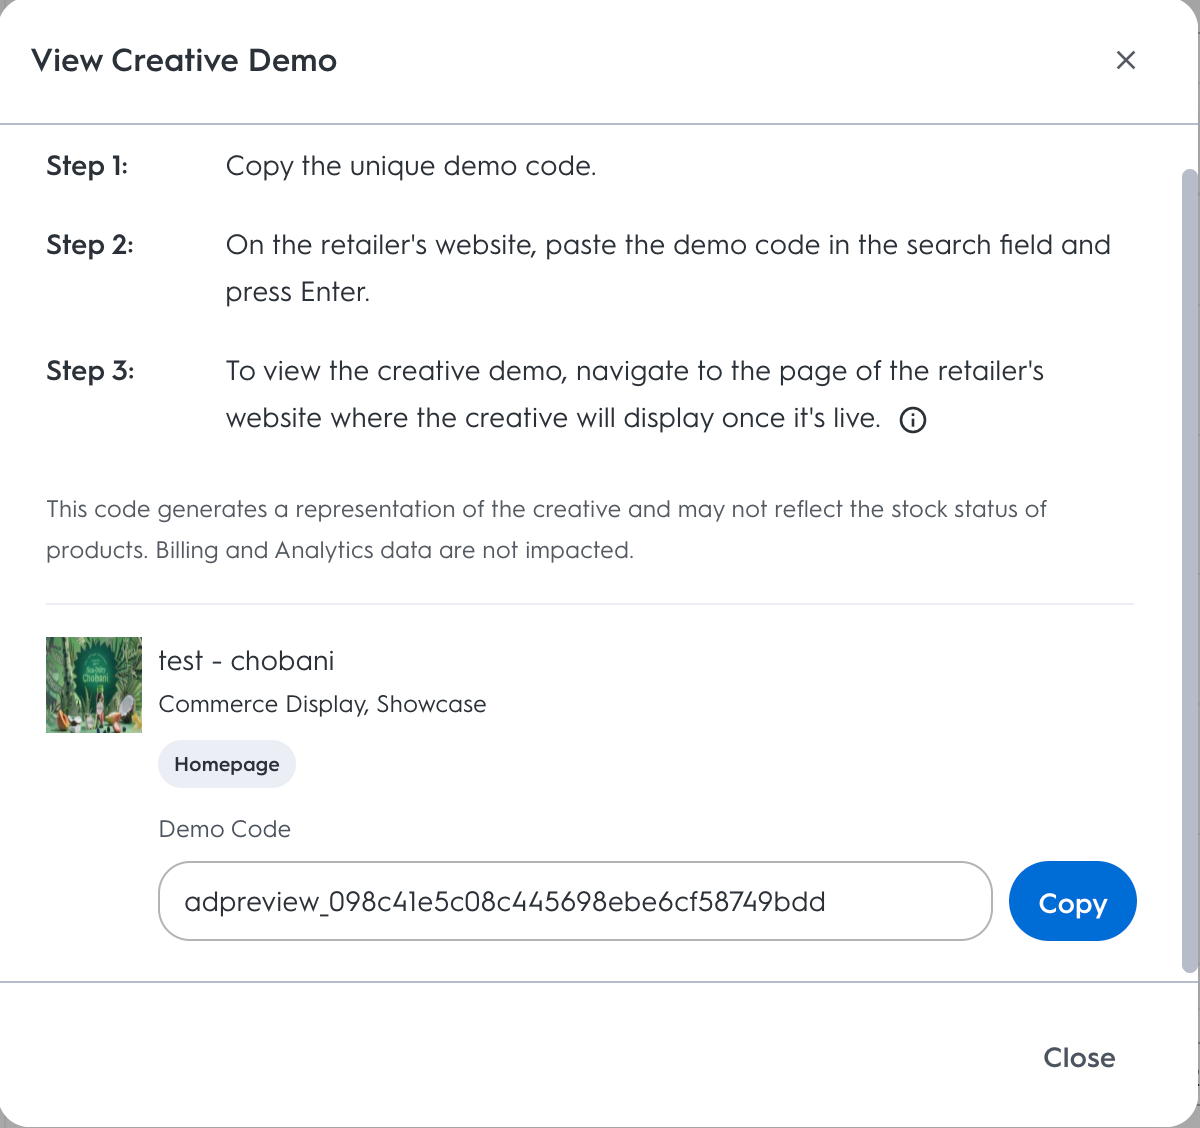Click the info icon beside Step 3
The height and width of the screenshot is (1128, 1200).
point(912,420)
